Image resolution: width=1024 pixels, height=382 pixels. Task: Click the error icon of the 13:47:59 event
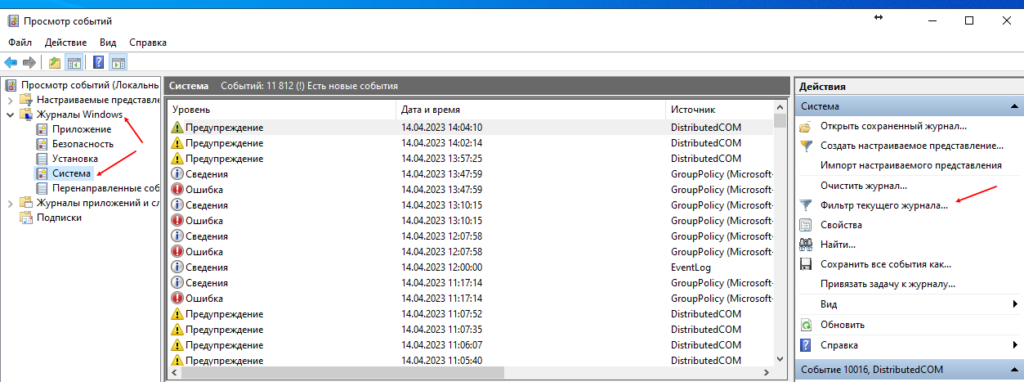pos(177,189)
